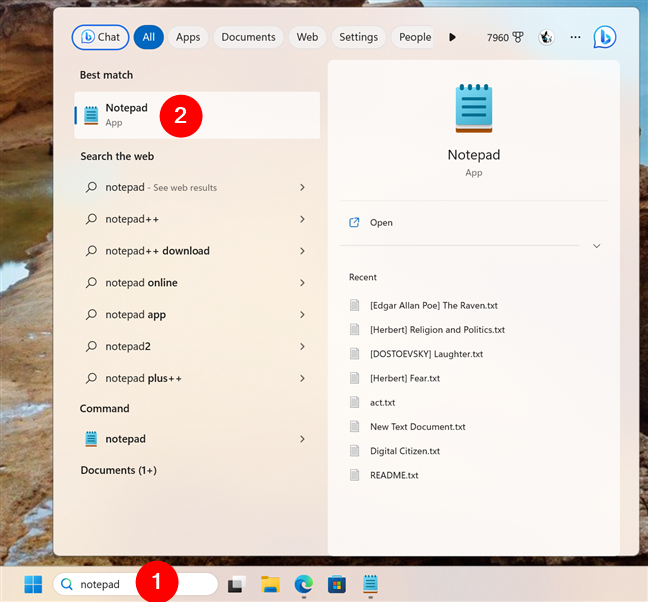Image resolution: width=648 pixels, height=602 pixels.
Task: Open File Explorer from taskbar
Action: click(270, 584)
